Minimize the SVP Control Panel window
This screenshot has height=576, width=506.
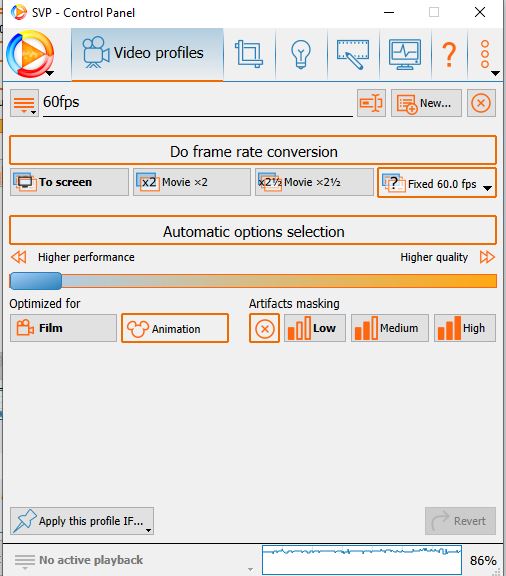(389, 12)
